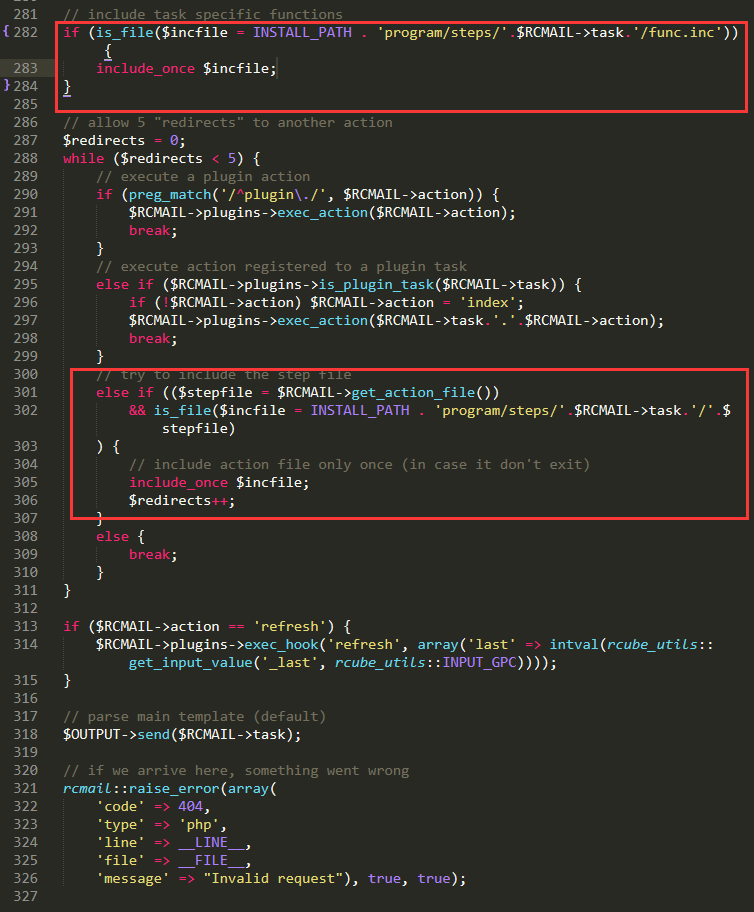Click the comment '// parse main template (default)'
This screenshot has width=754, height=912.
[x=194, y=717]
